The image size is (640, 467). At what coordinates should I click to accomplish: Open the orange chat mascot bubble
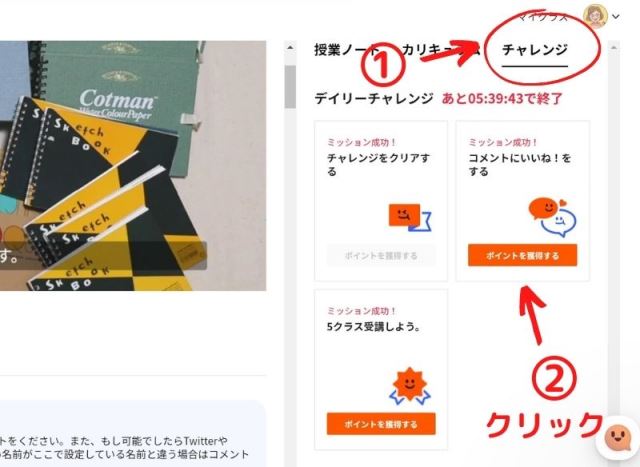[618, 438]
